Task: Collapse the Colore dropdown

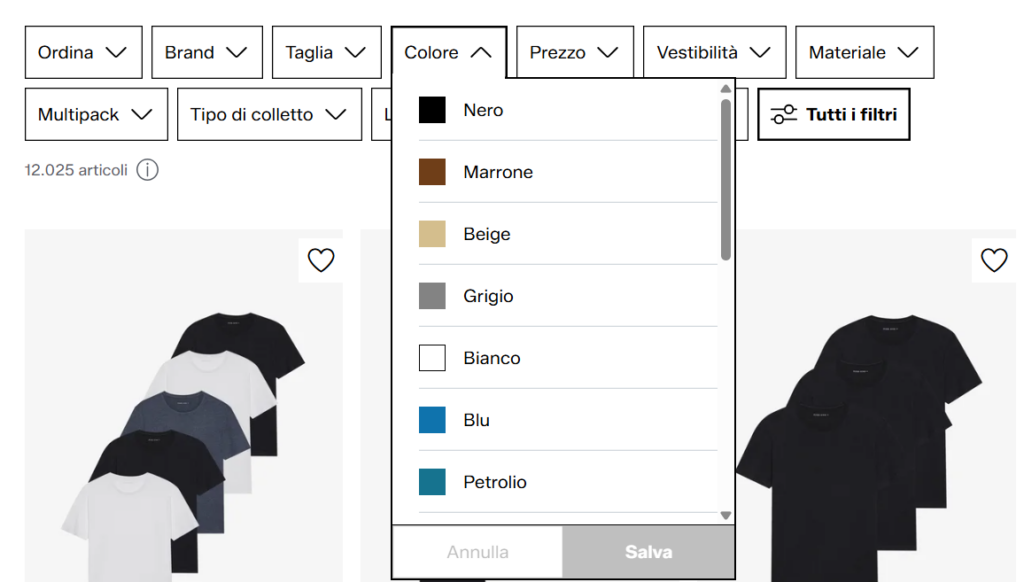Action: pyautogui.click(x=449, y=52)
